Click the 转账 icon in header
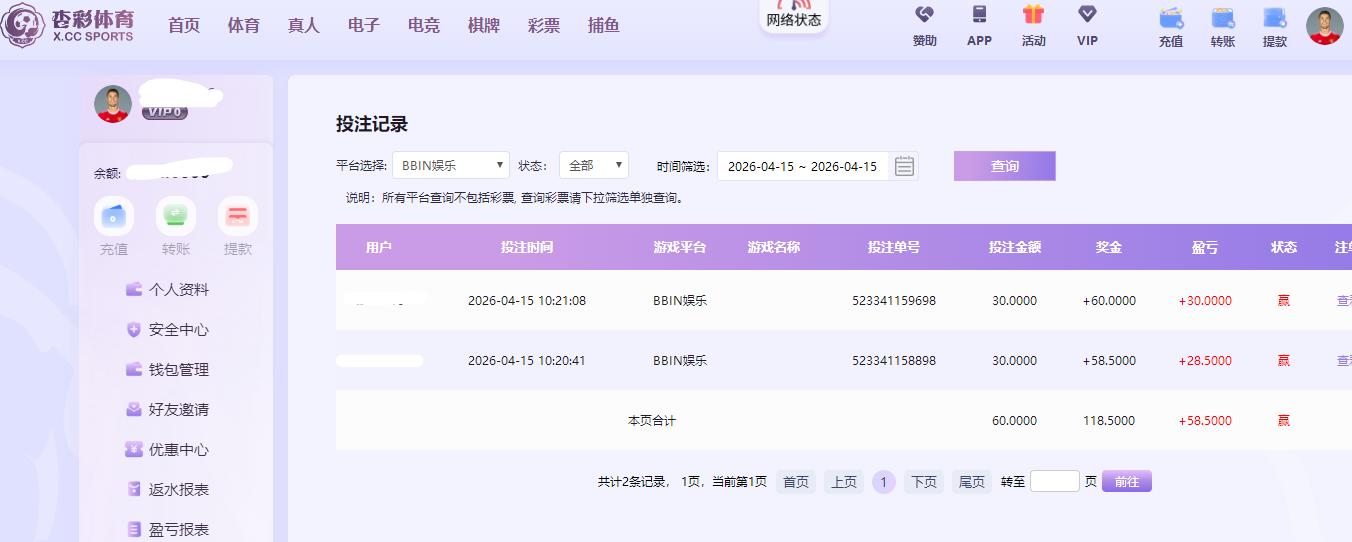 [x=1222, y=18]
